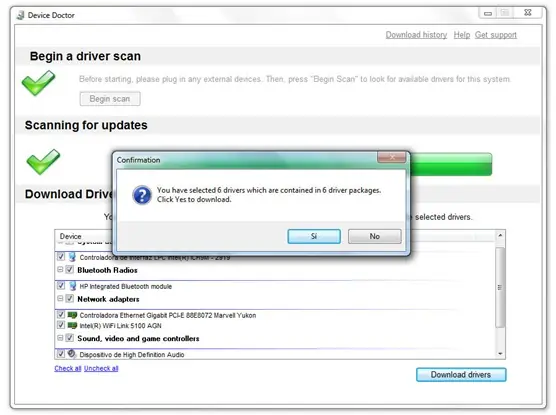Click the question mark icon in Confirmation dialog
This screenshot has width=556, height=415.
tap(142, 195)
